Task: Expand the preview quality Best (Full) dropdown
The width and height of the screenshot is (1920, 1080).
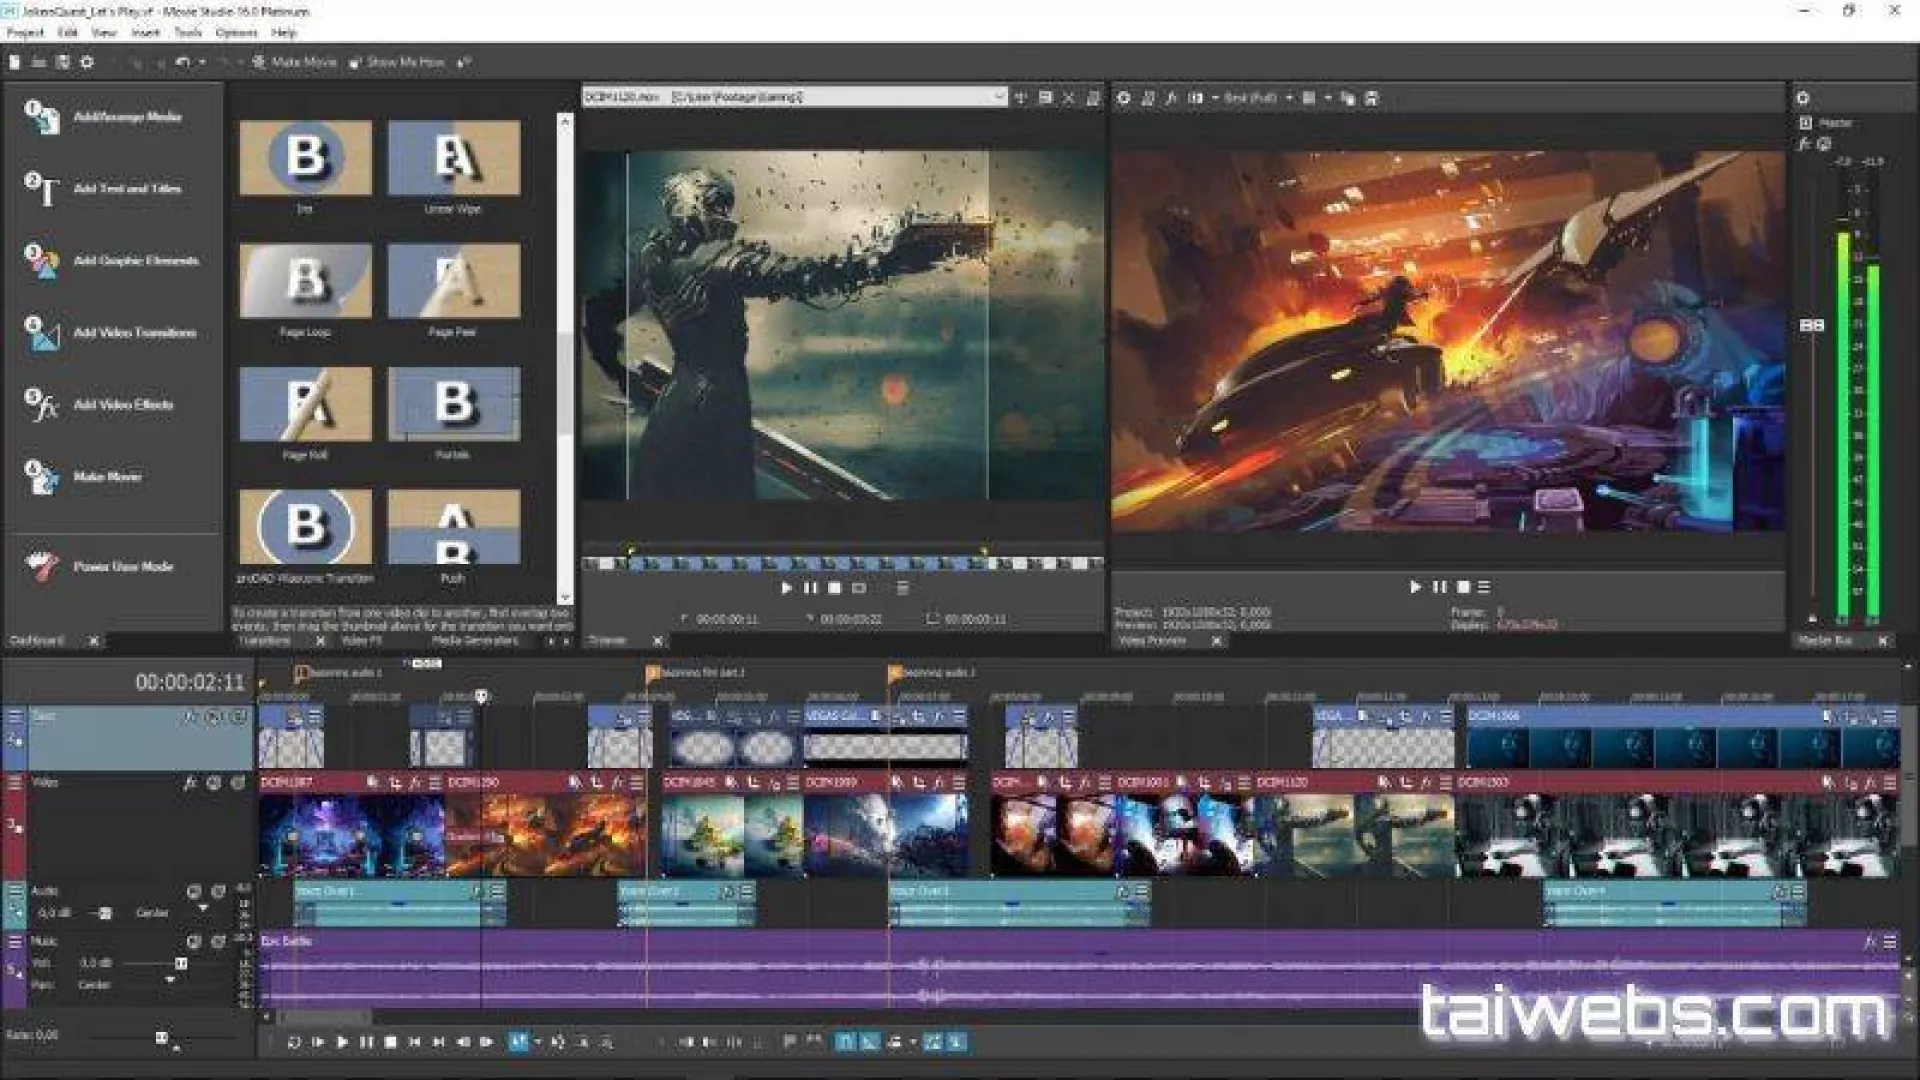Action: (x=1288, y=98)
